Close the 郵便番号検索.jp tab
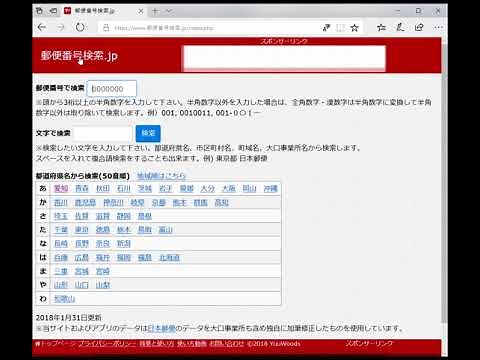Image resolution: width=480 pixels, height=360 pixels. pos(141,11)
